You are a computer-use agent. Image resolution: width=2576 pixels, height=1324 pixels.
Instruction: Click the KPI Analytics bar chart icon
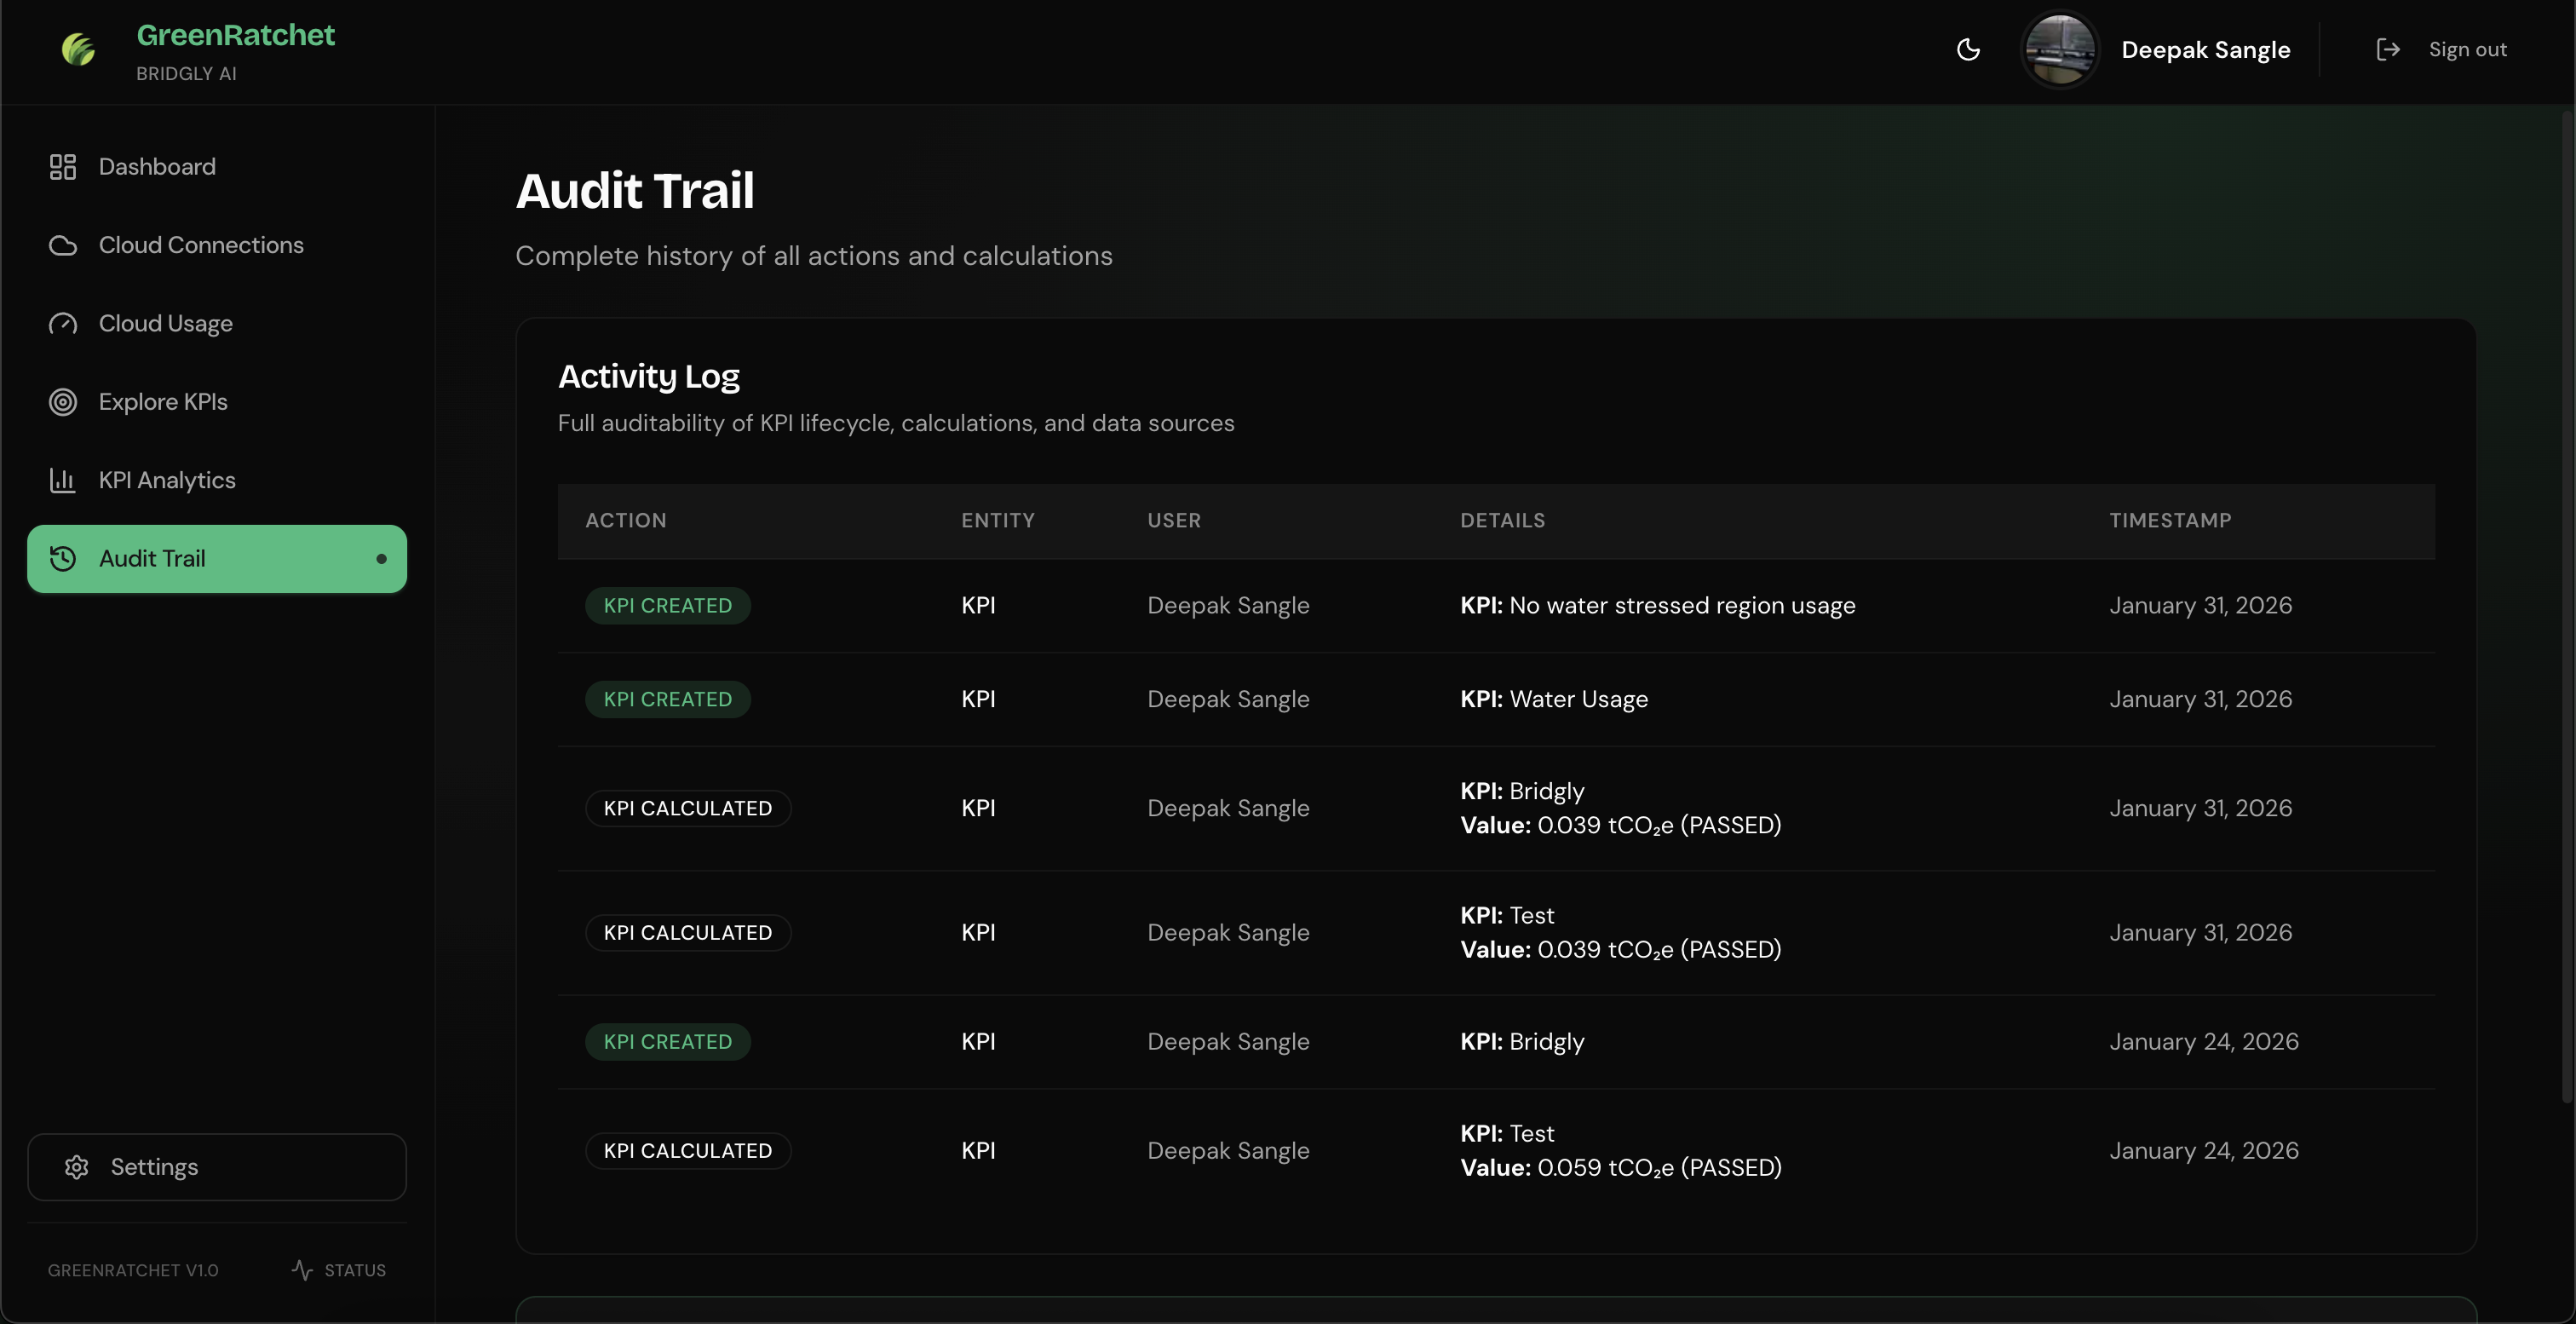63,480
